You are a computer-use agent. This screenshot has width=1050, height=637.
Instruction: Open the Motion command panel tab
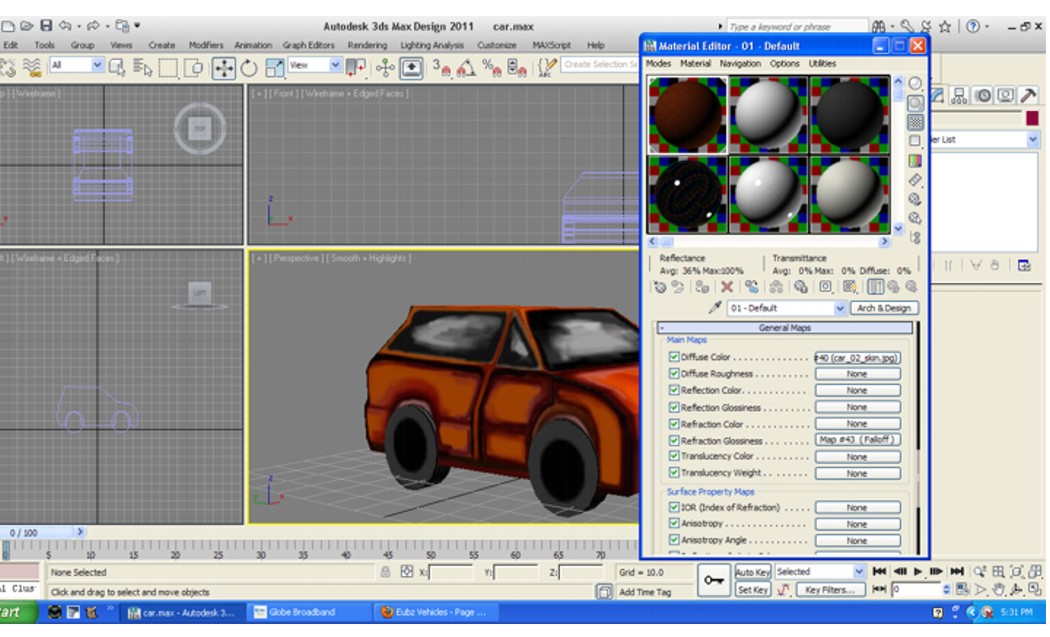[x=982, y=96]
